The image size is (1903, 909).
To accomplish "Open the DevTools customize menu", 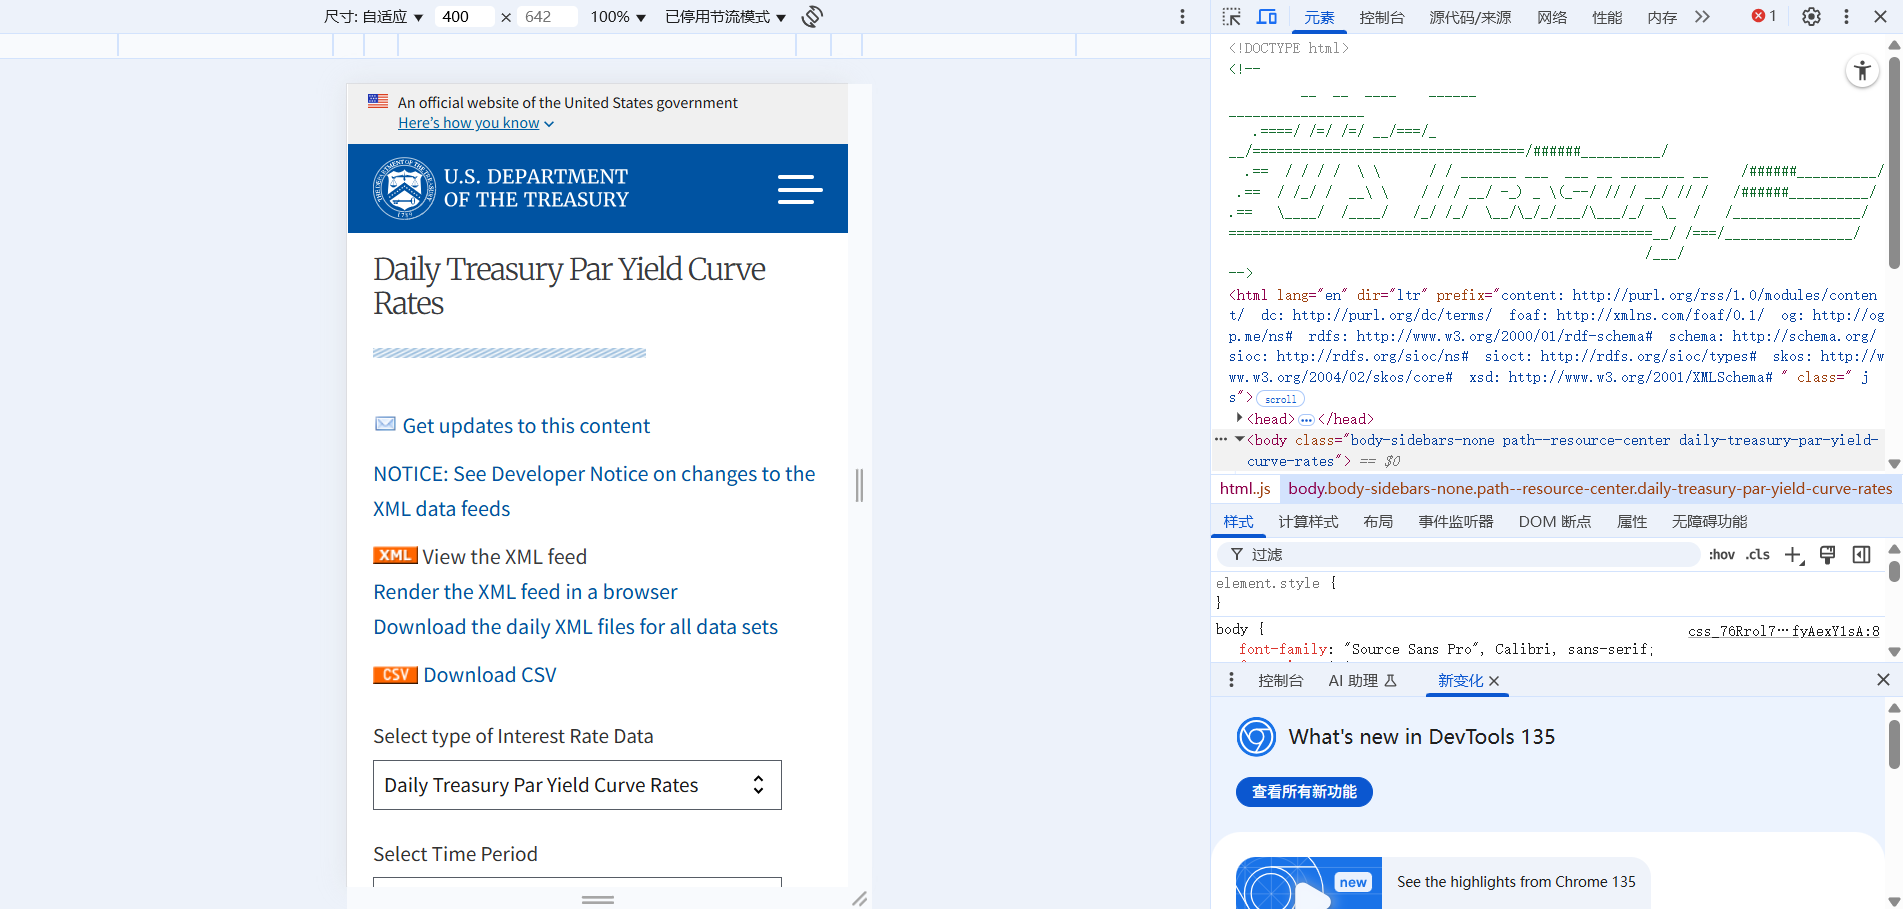I will pyautogui.click(x=1846, y=17).
